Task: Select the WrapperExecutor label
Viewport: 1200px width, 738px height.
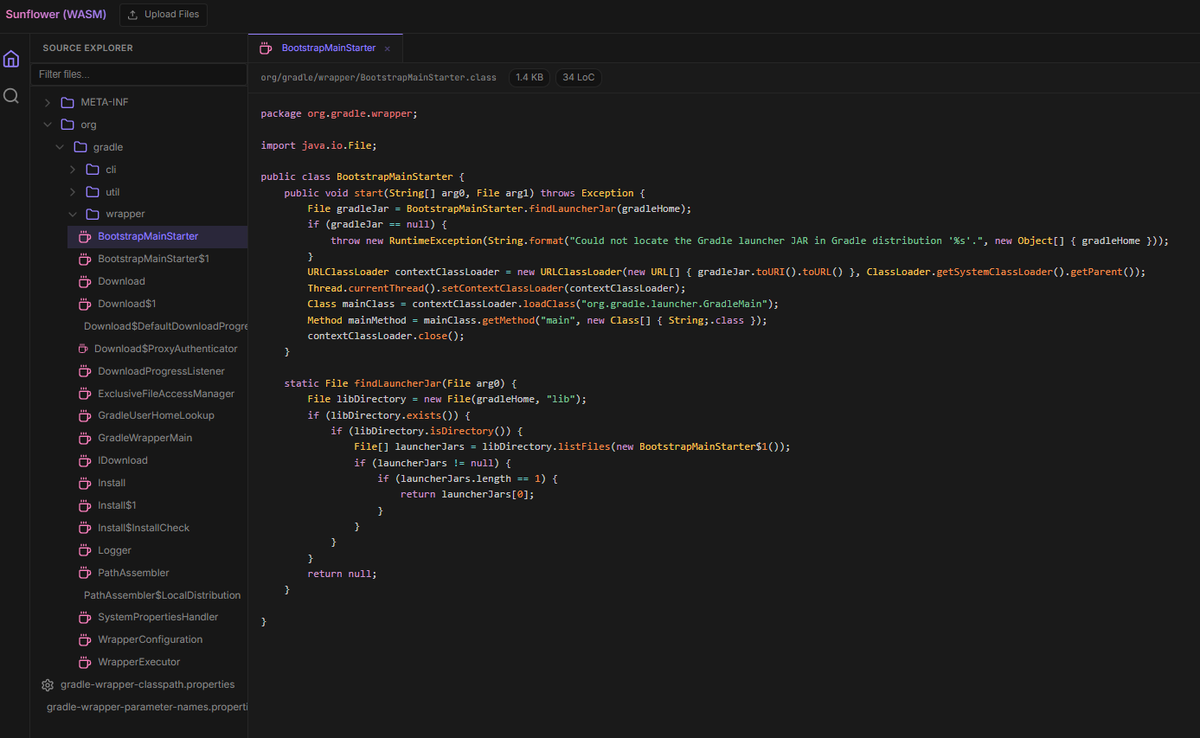Action: pos(139,662)
